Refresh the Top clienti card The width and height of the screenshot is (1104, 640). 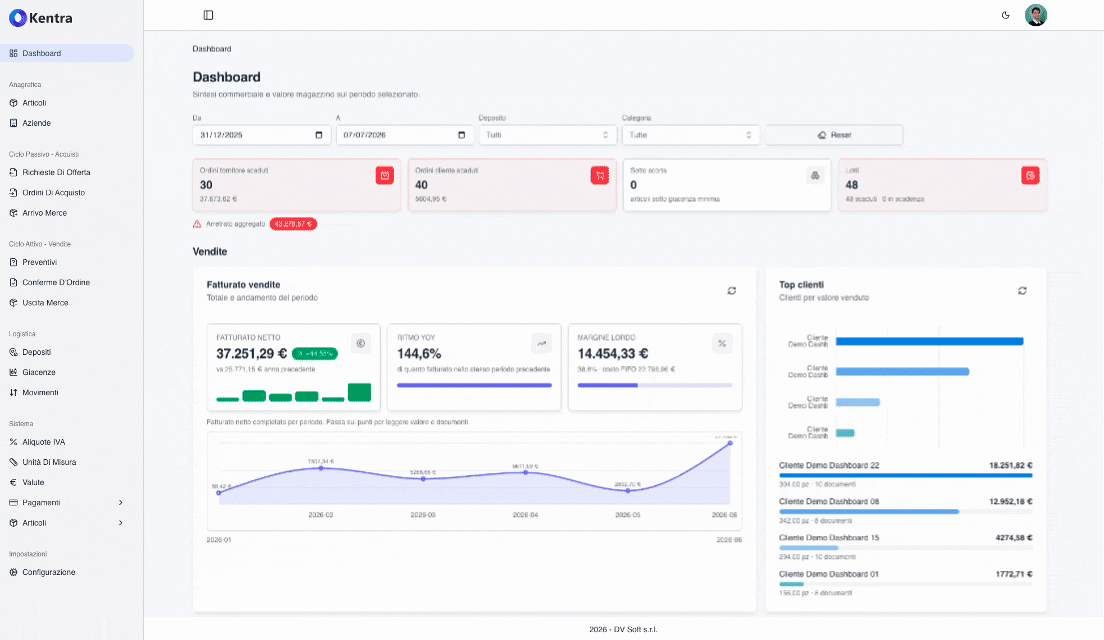point(1022,291)
